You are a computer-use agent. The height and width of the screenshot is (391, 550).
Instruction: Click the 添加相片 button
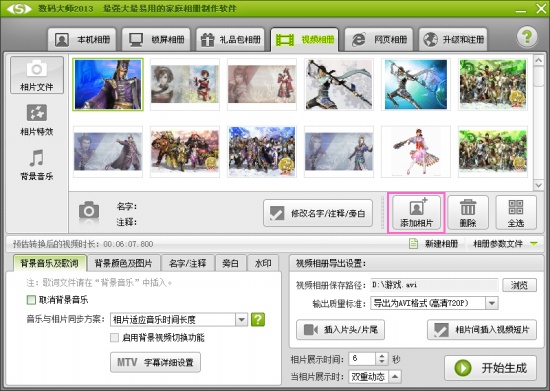416,213
